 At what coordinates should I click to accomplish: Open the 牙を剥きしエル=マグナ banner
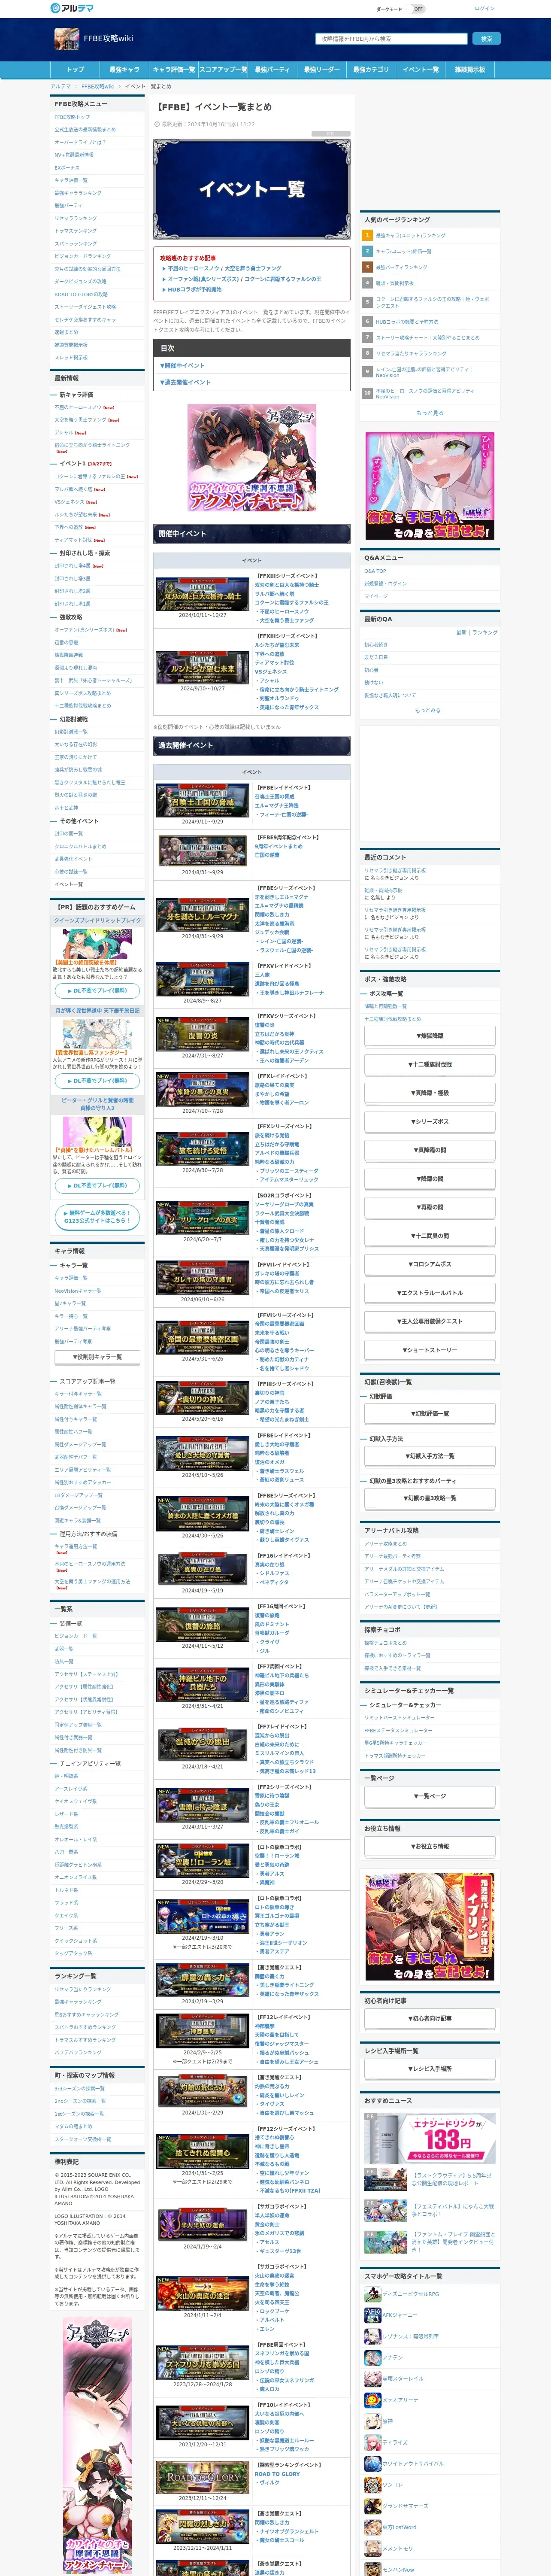click(x=203, y=915)
